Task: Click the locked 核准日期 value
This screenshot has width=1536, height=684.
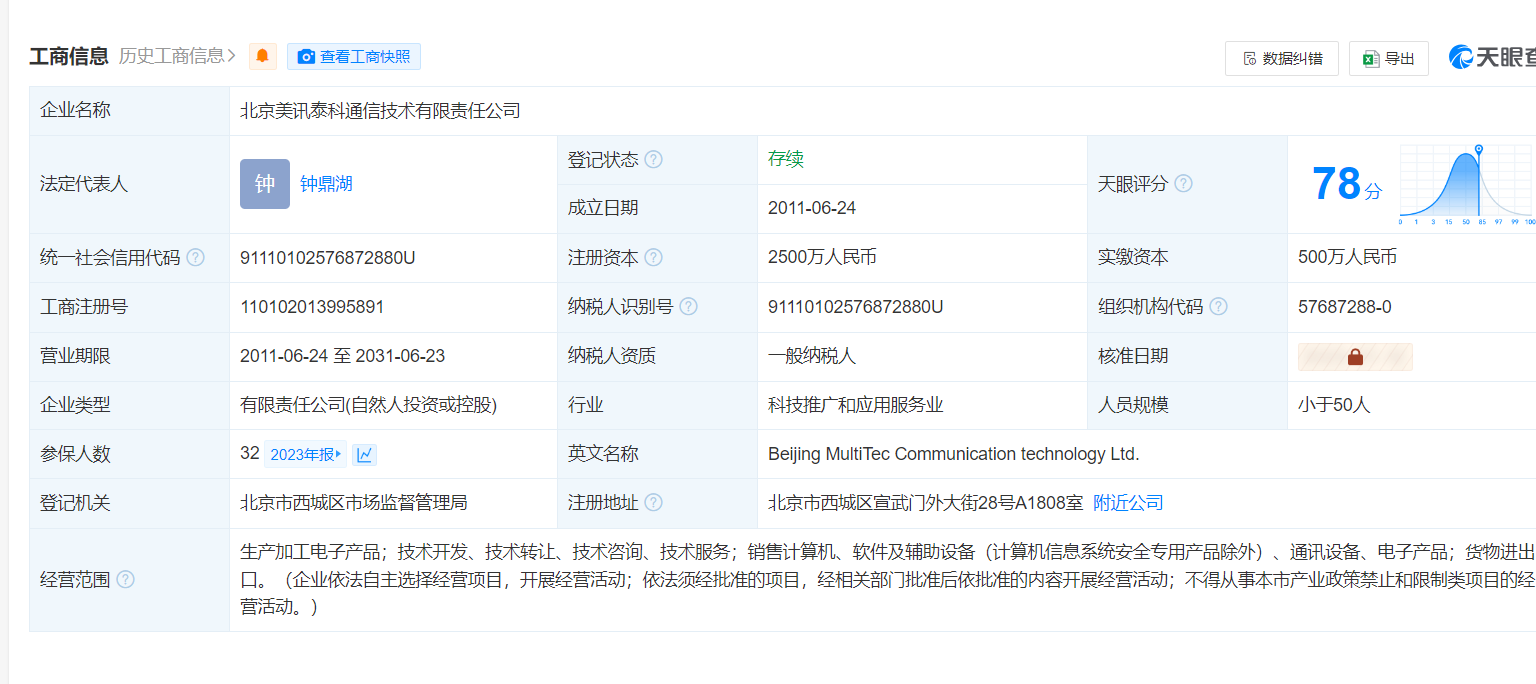Action: 1355,357
